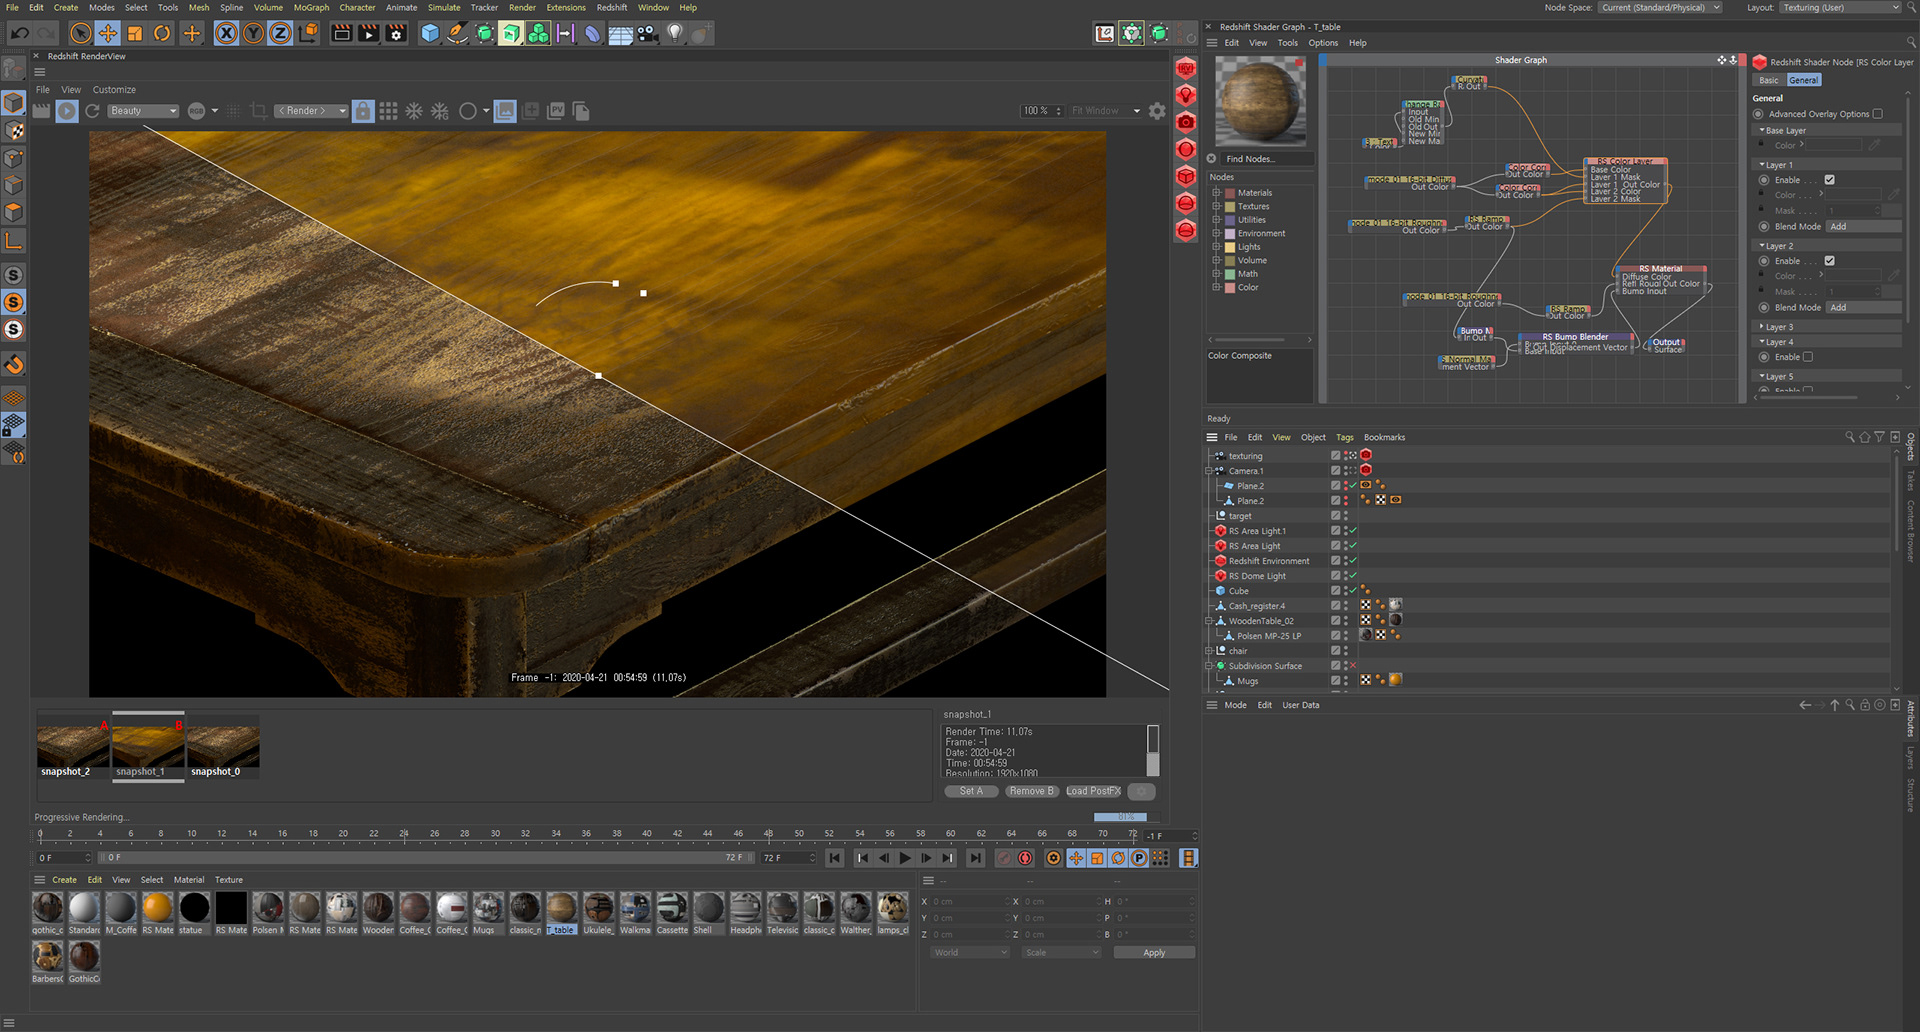The image size is (1920, 1032).
Task: Enable the Advanced Overlay Options checkbox
Action: pos(1877,114)
